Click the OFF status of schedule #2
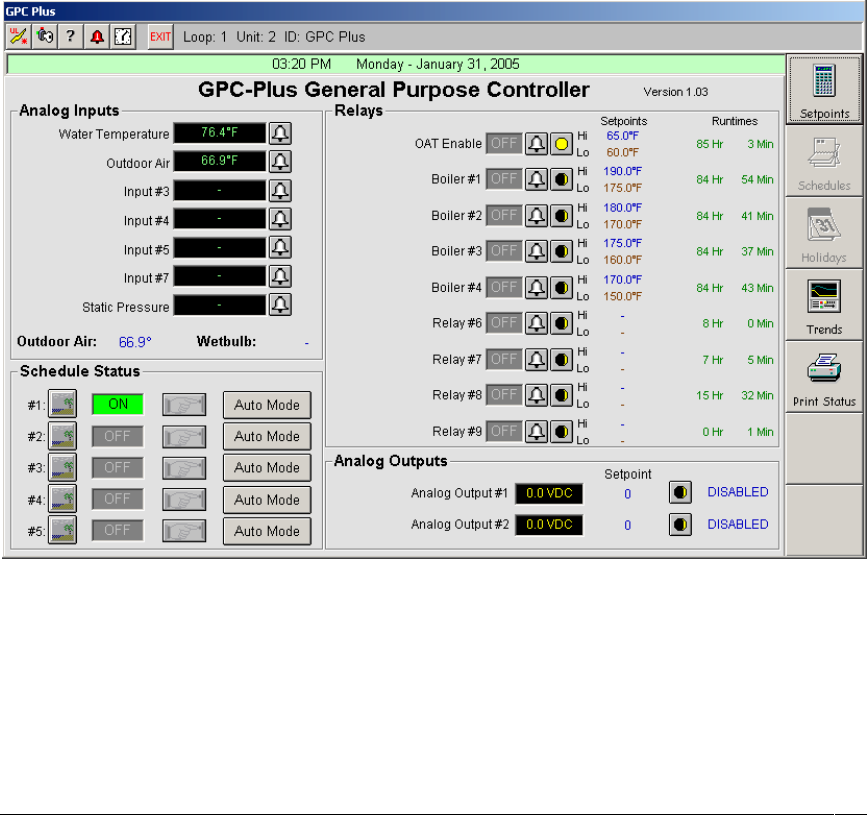The width and height of the screenshot is (867, 815). 118,436
